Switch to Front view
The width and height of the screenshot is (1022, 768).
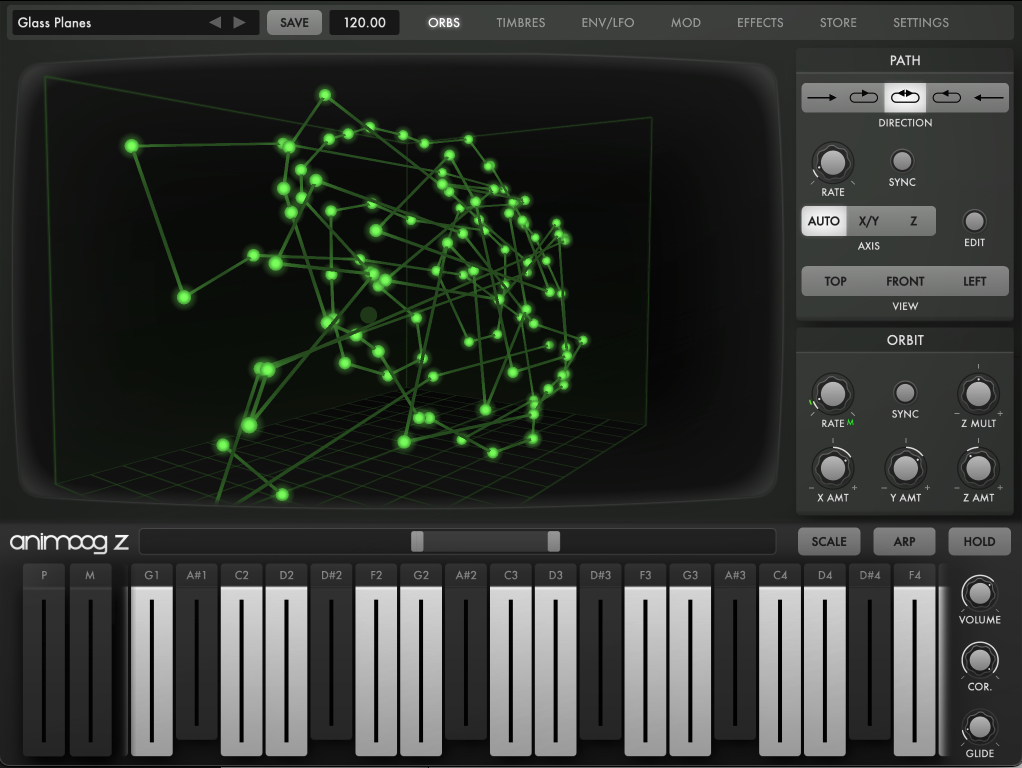[905, 282]
